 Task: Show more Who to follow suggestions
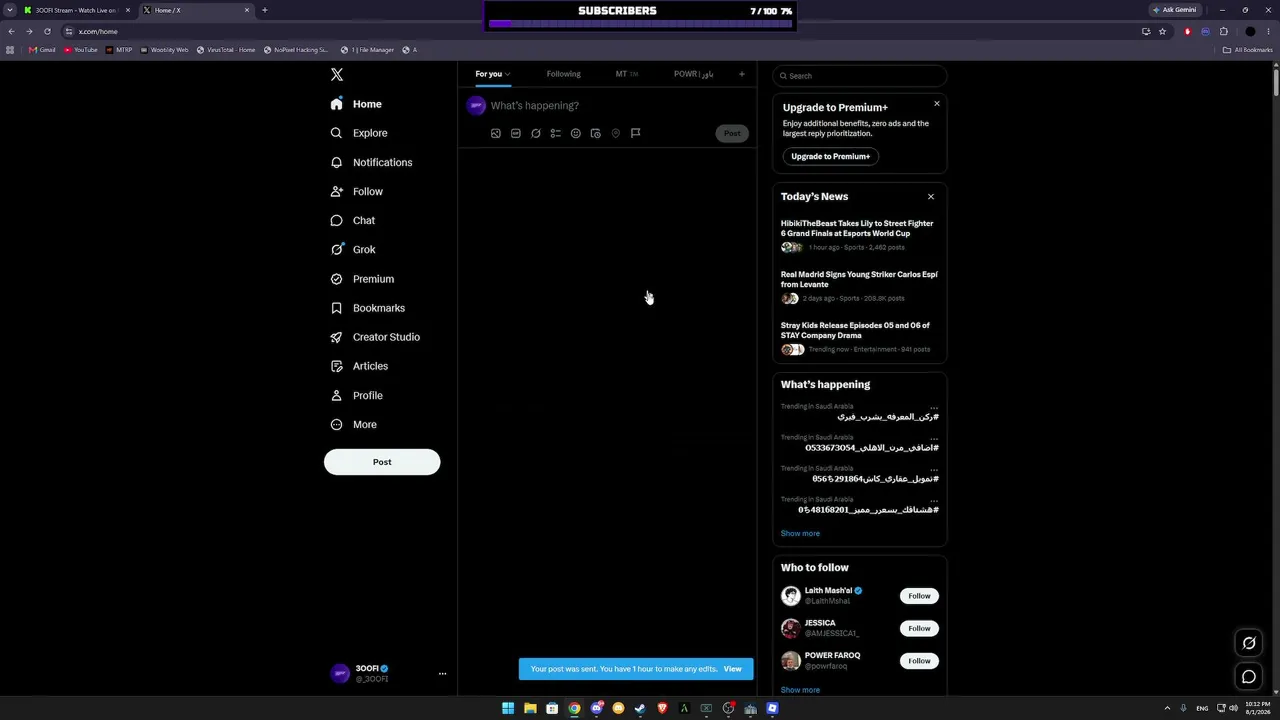800,690
